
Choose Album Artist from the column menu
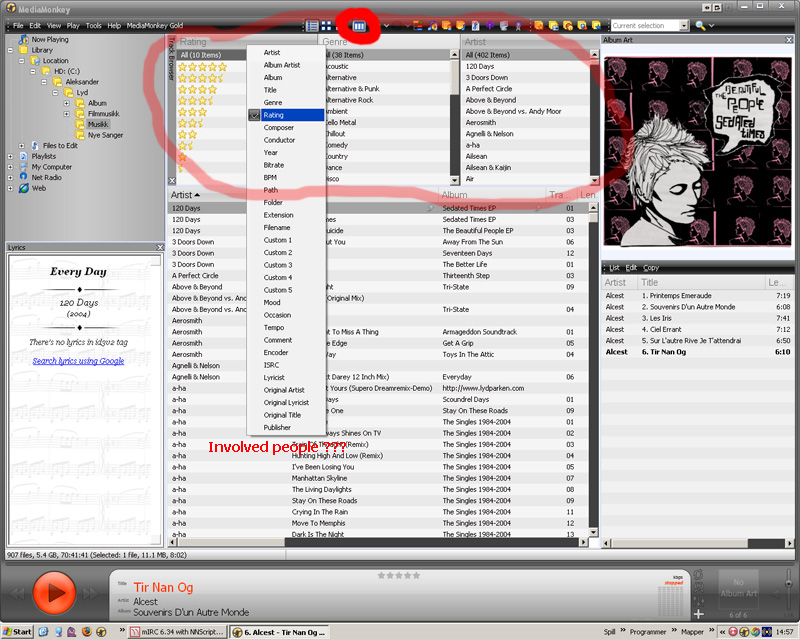pyautogui.click(x=282, y=65)
